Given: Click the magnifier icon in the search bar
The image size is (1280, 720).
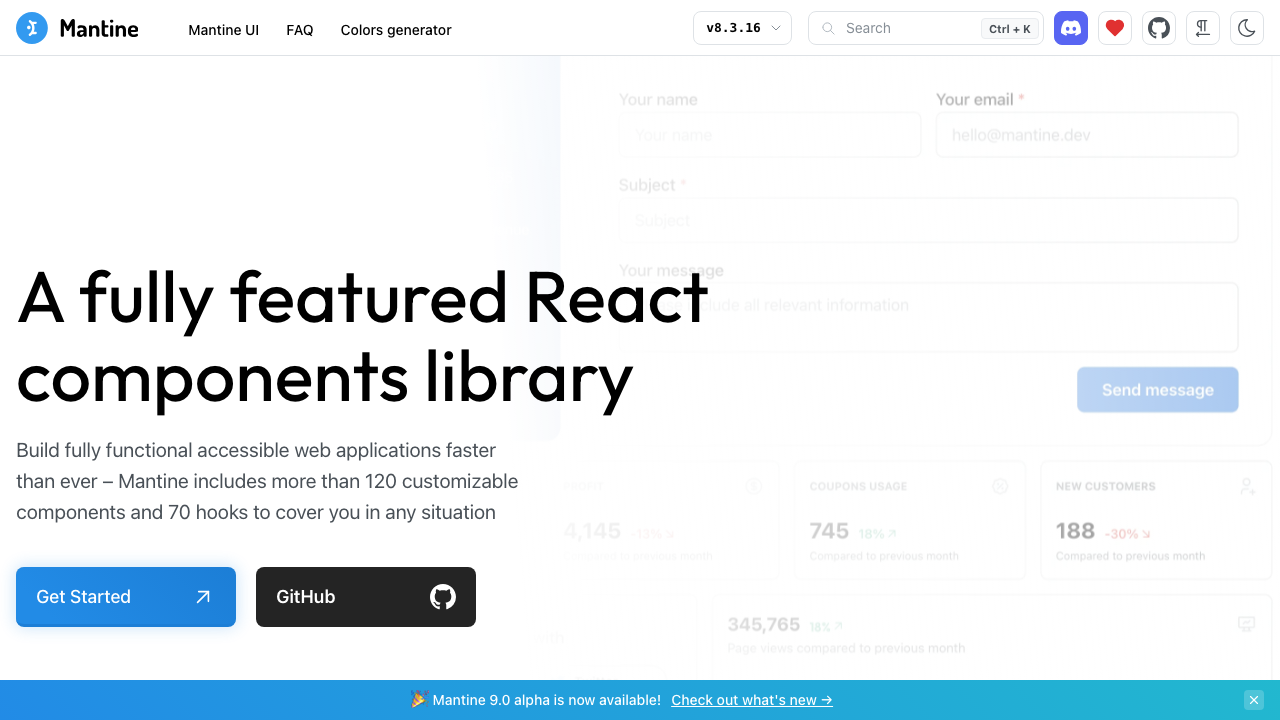Looking at the screenshot, I should pyautogui.click(x=828, y=28).
